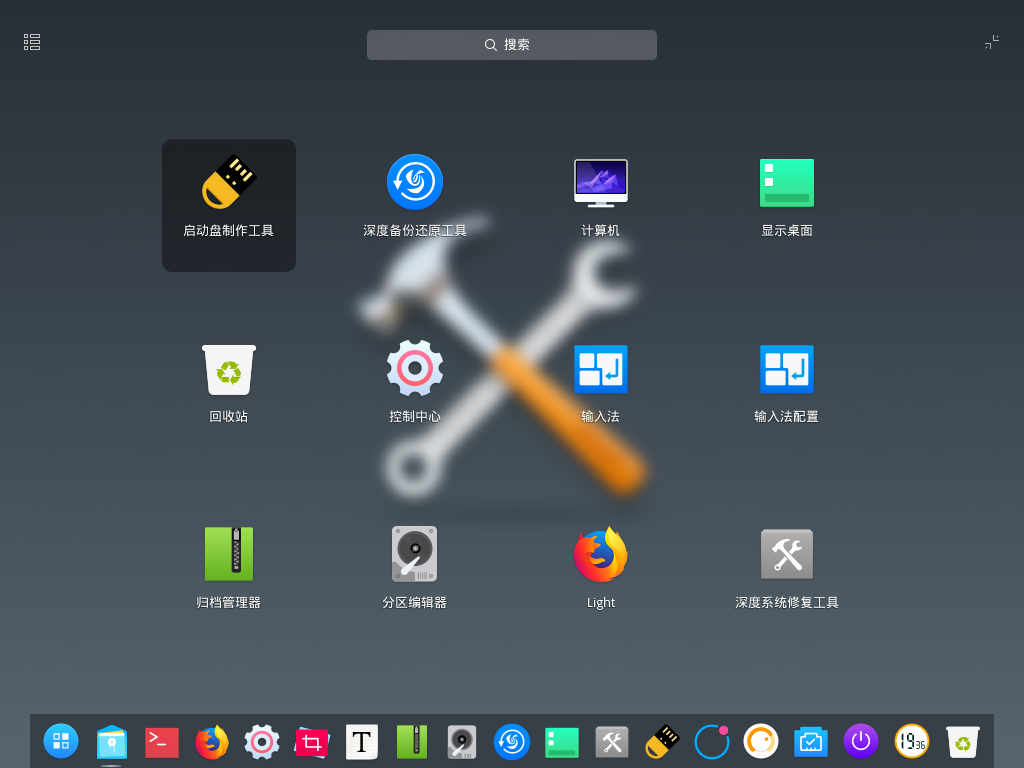
Task: Open Firefox from the dock
Action: click(x=211, y=742)
